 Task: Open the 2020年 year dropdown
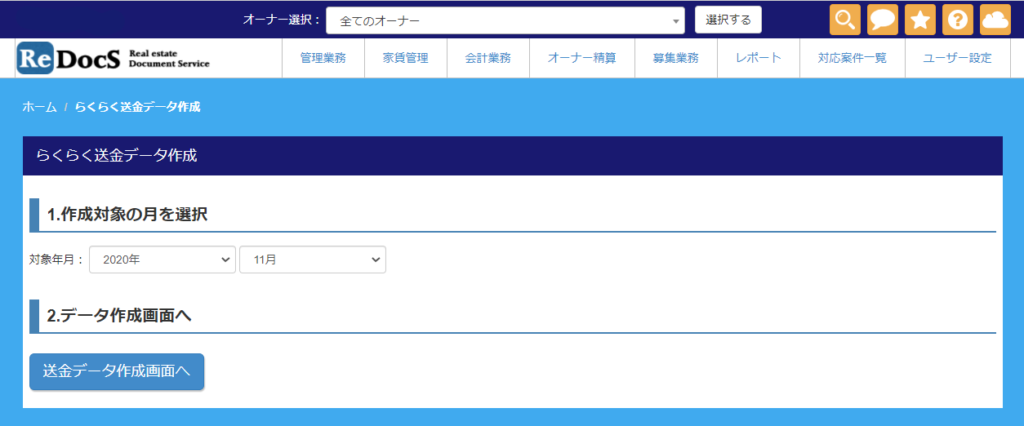(x=162, y=259)
